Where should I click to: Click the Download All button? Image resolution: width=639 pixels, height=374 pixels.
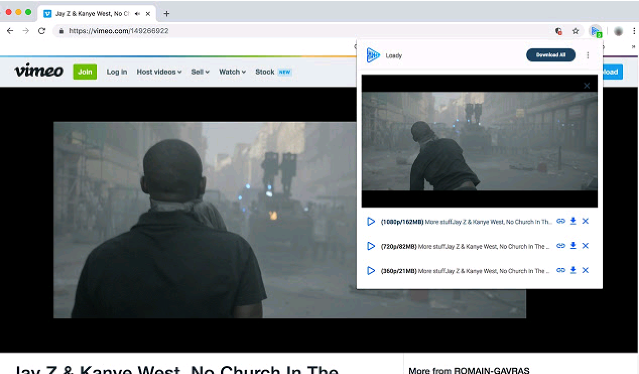(x=551, y=55)
